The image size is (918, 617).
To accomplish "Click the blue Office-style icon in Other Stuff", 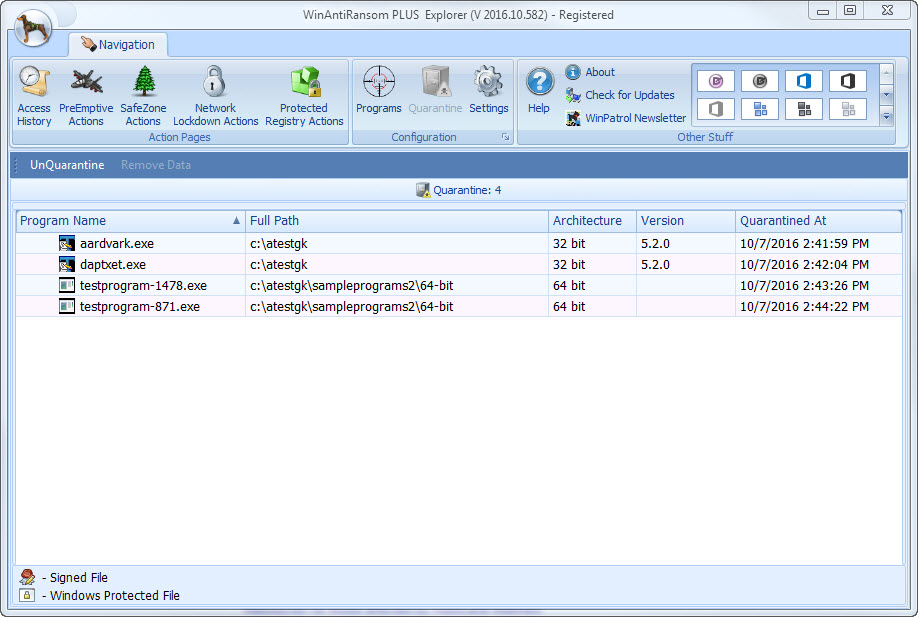I will point(804,81).
